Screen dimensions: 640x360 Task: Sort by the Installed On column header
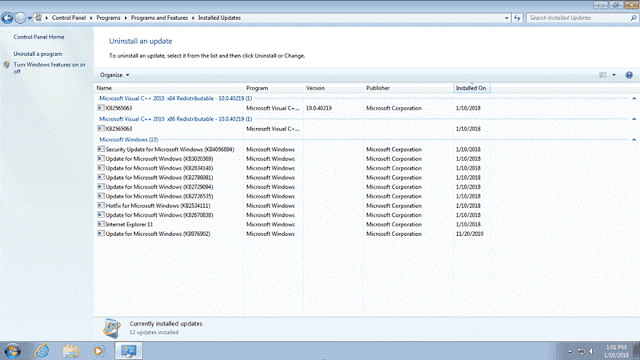coord(472,88)
